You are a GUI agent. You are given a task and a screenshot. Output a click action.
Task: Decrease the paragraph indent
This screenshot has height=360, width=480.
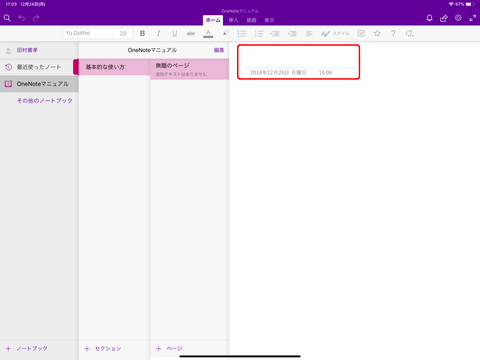pyautogui.click(x=275, y=33)
